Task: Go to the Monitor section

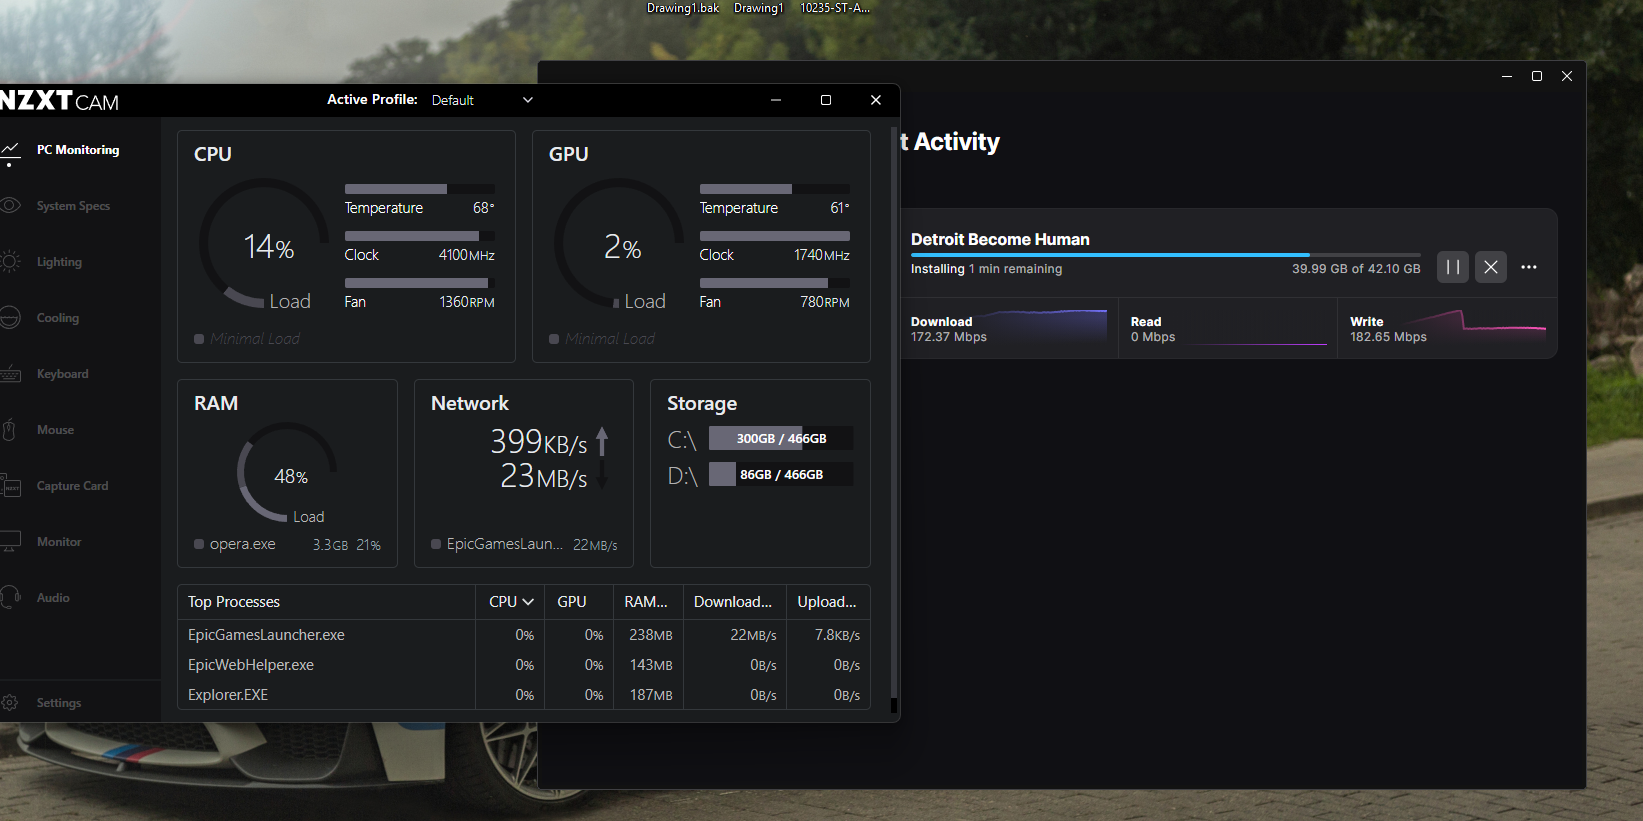Action: [59, 542]
